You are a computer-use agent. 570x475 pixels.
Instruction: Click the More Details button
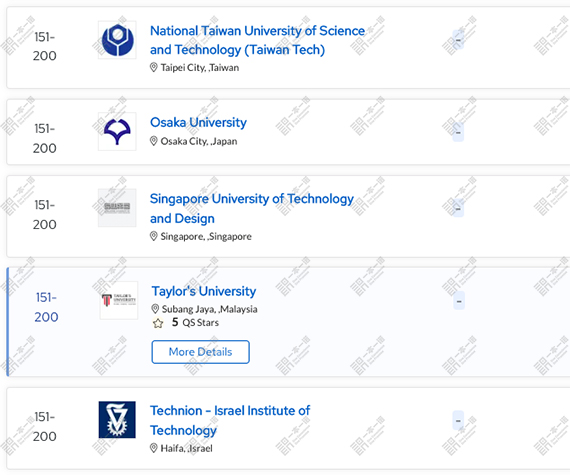point(201,352)
